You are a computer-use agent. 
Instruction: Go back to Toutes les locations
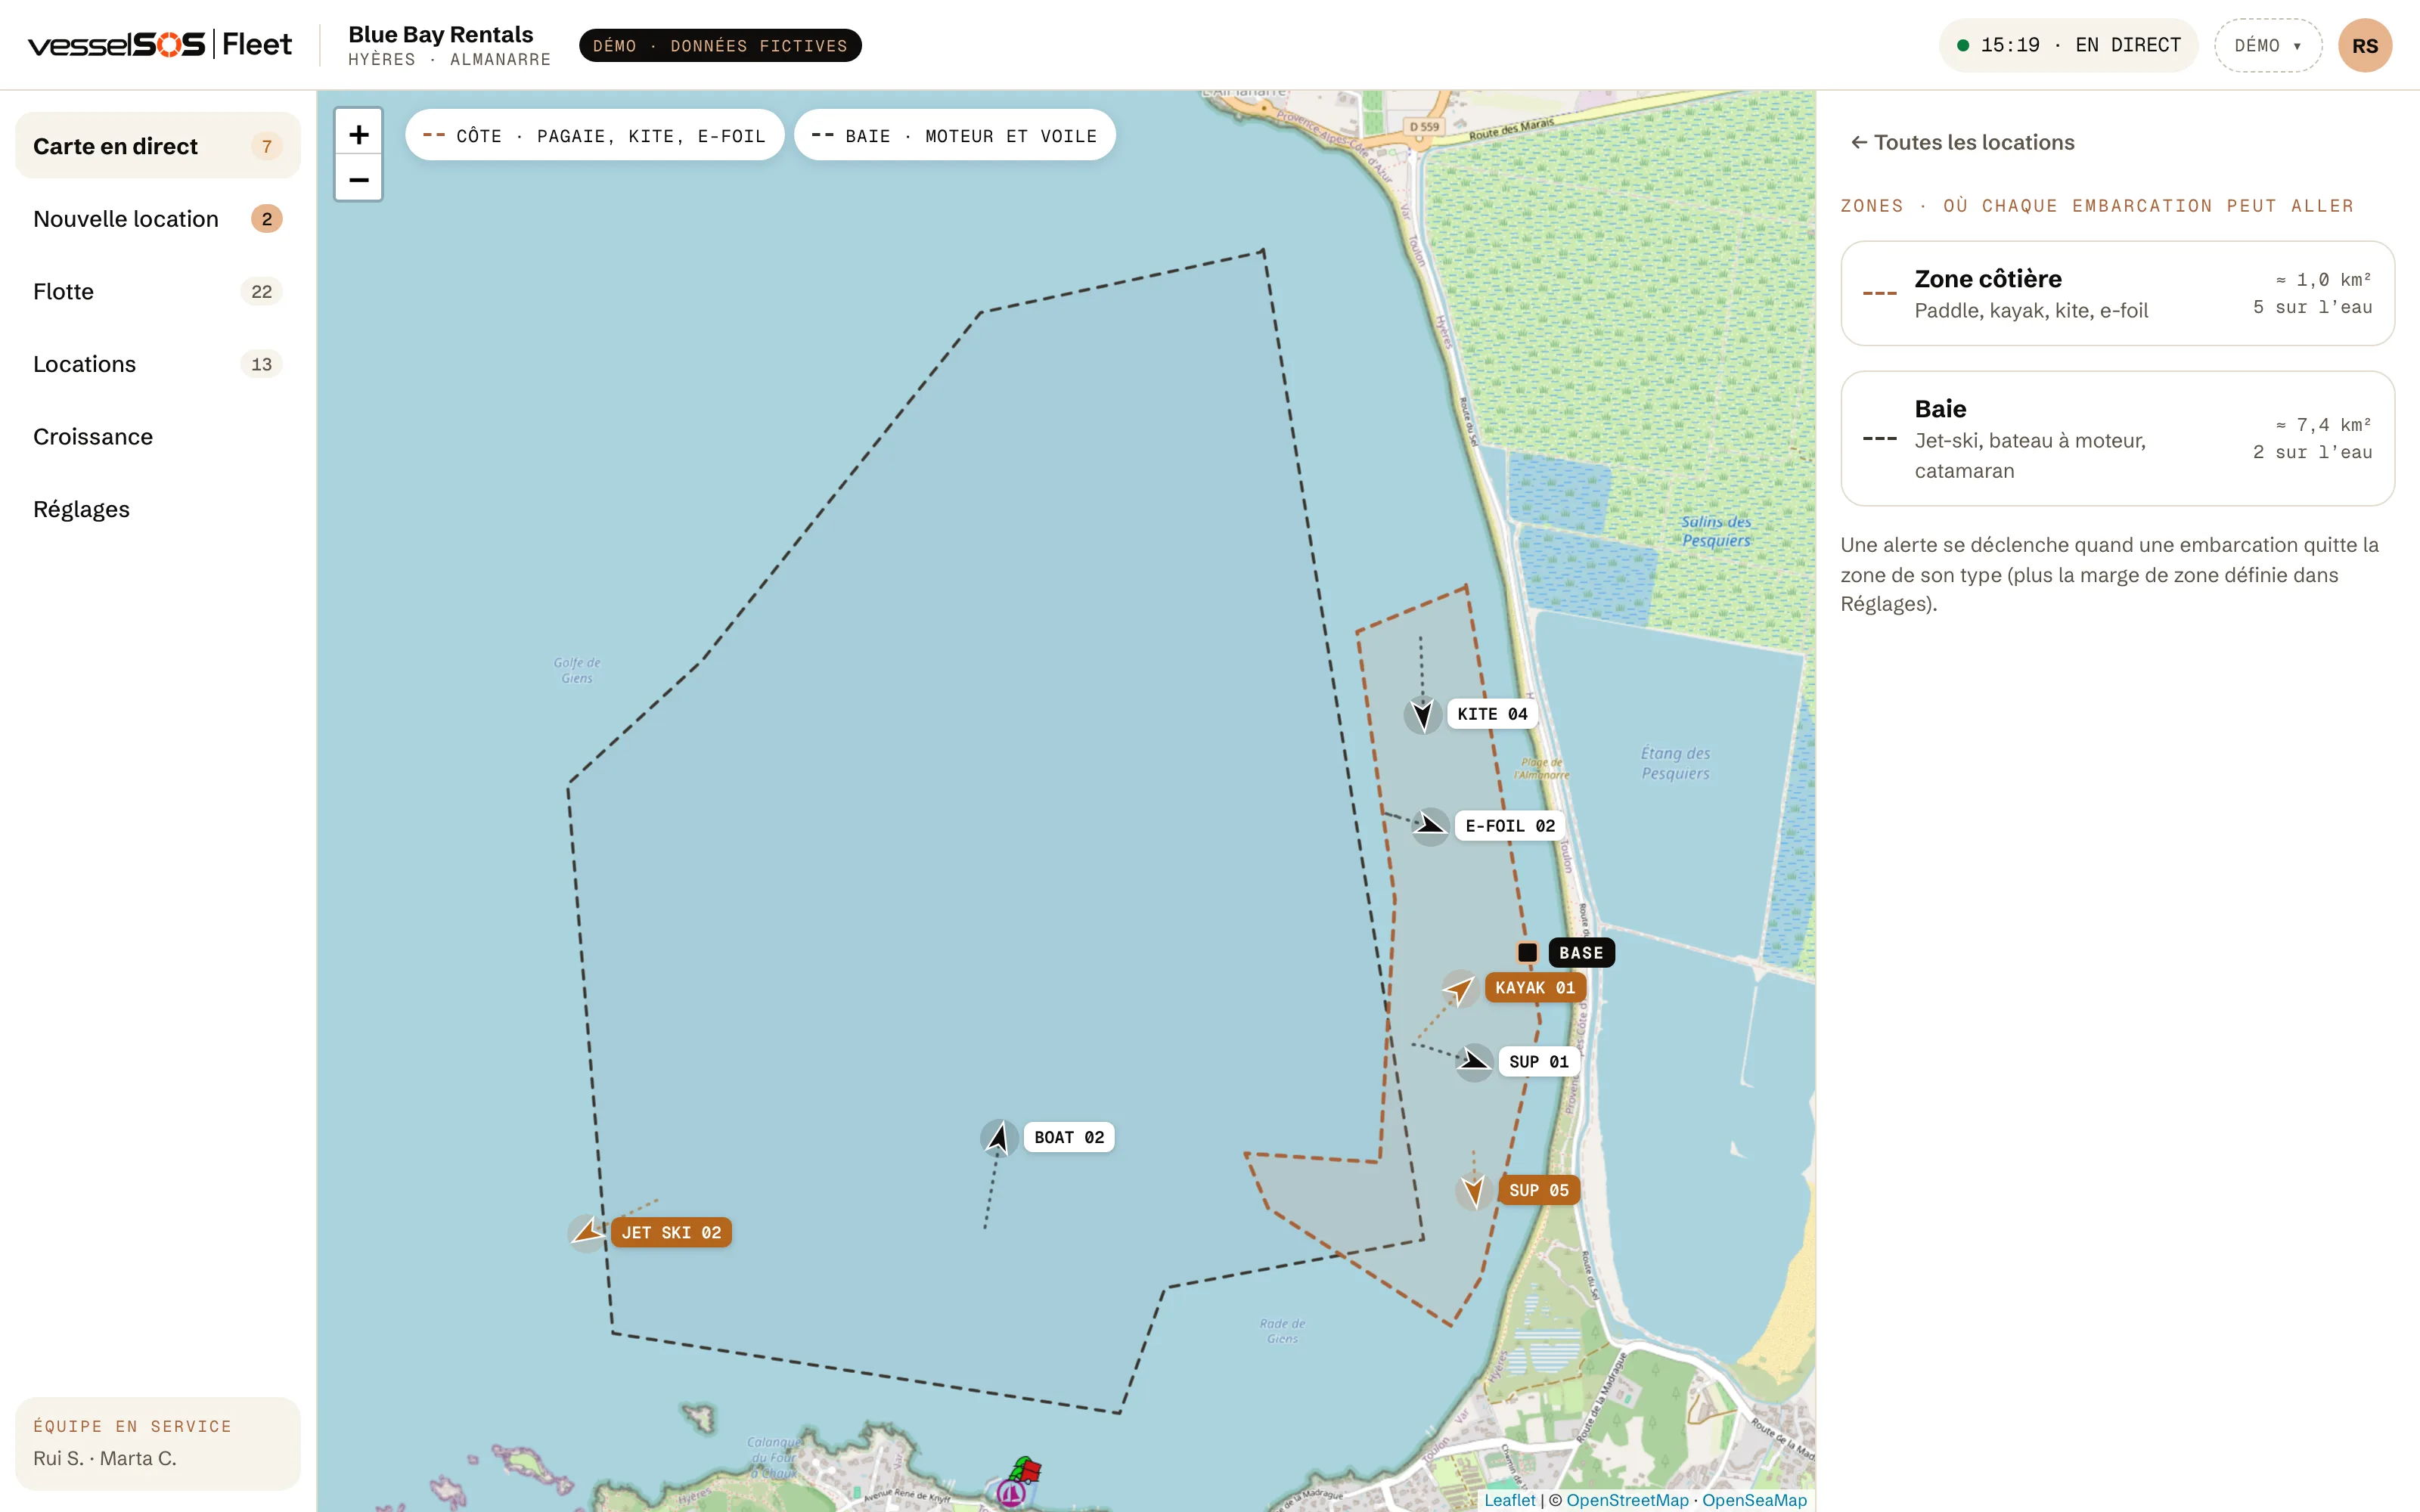tap(1962, 142)
